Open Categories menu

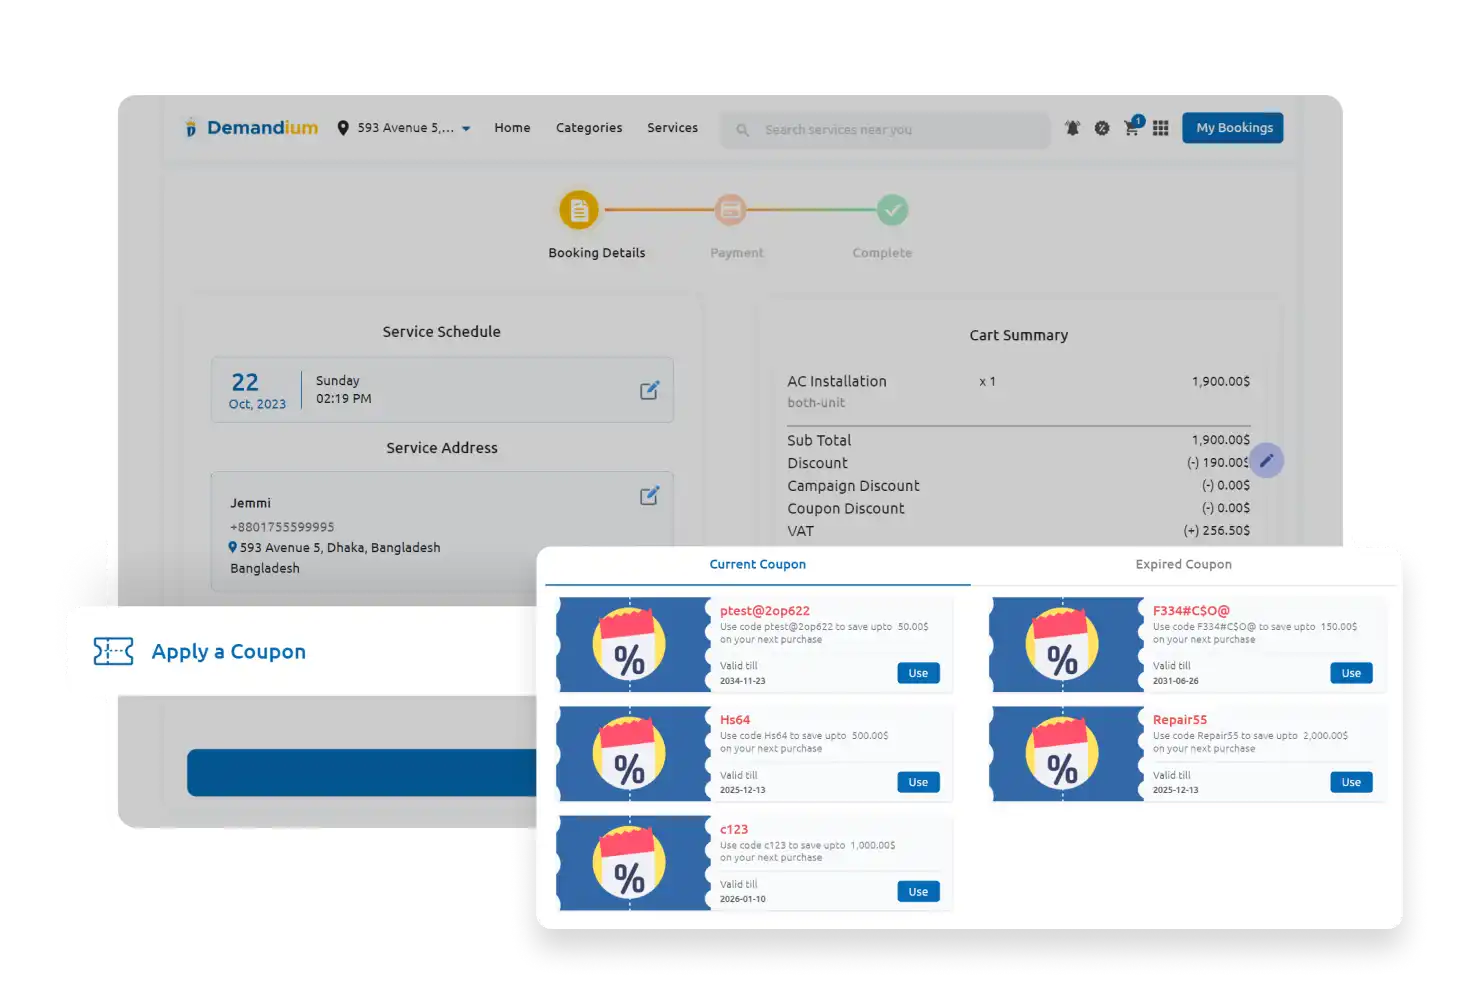tap(589, 128)
